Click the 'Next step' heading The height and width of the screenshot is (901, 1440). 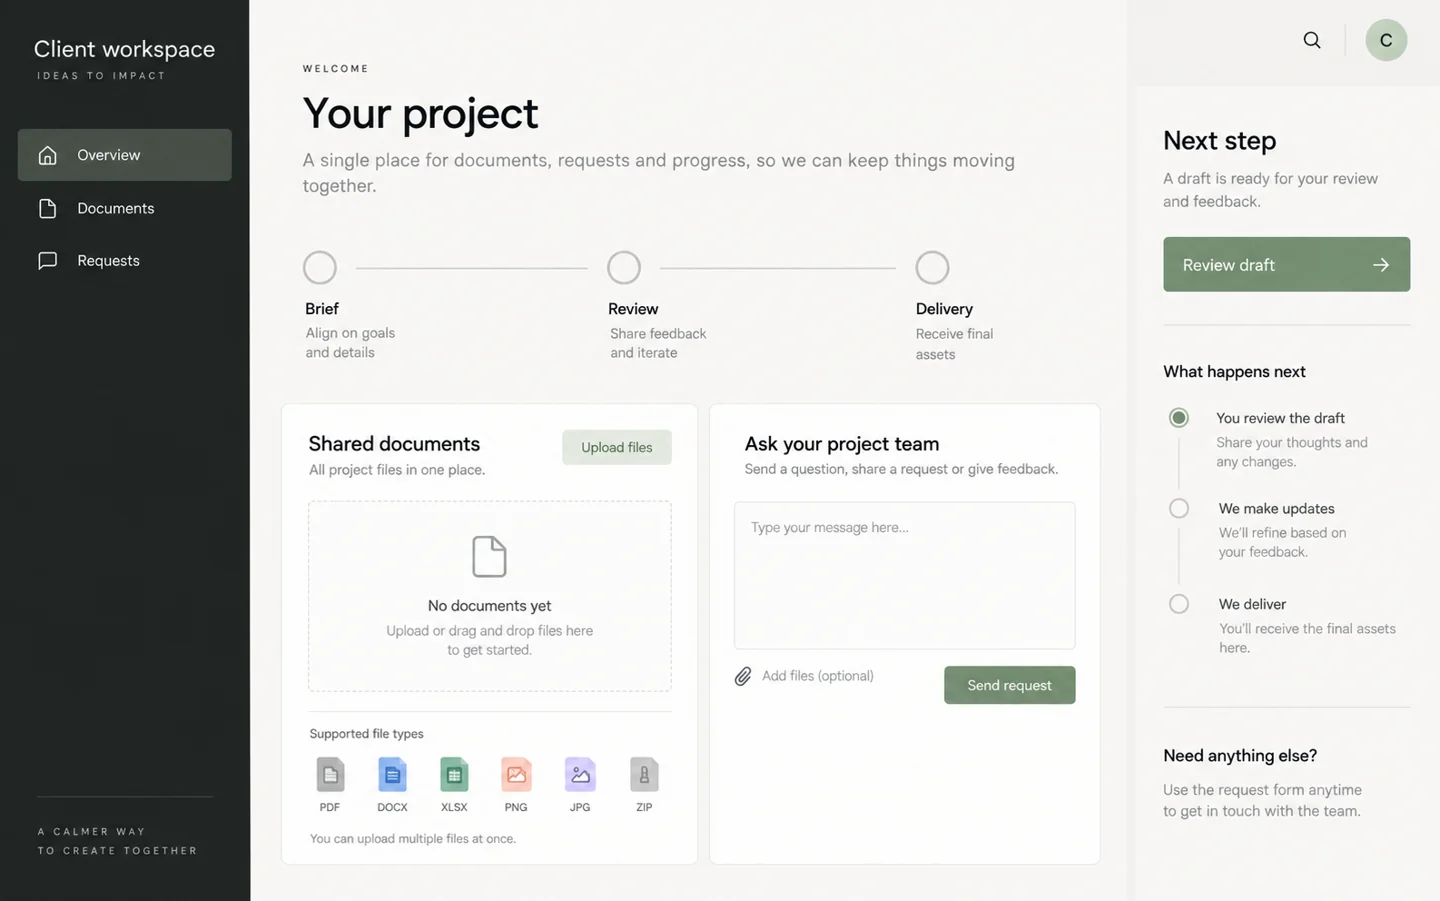(1220, 141)
